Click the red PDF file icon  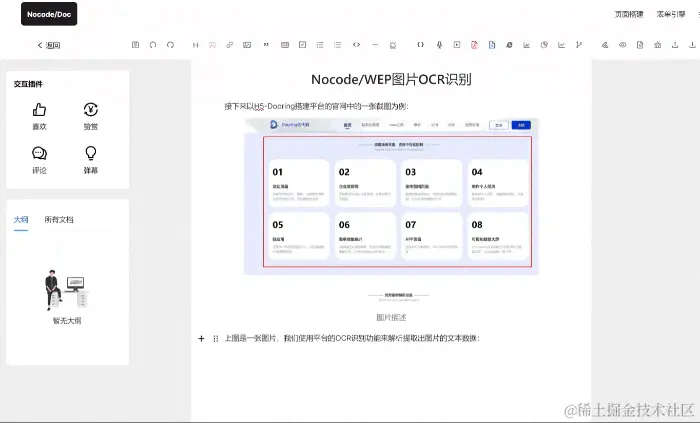(x=474, y=45)
